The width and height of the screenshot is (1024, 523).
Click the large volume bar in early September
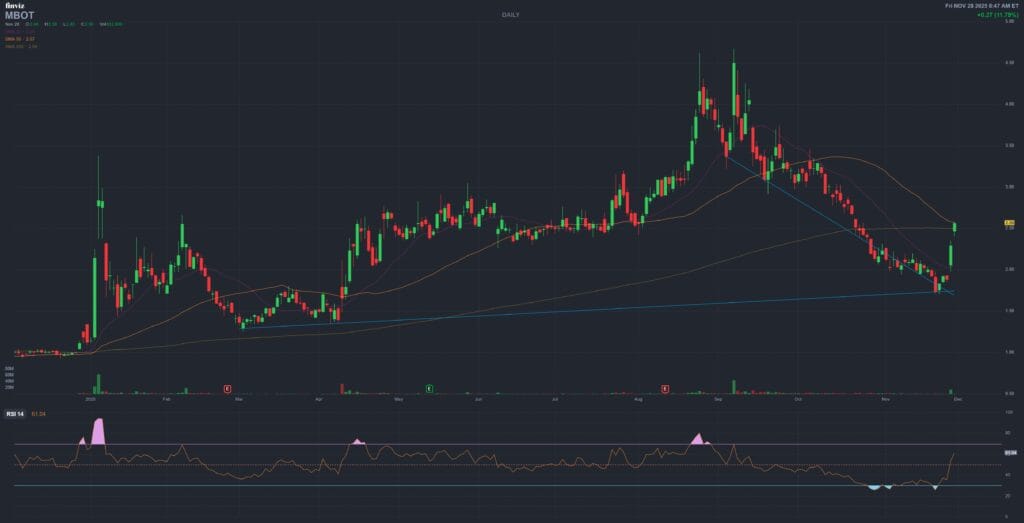733,386
